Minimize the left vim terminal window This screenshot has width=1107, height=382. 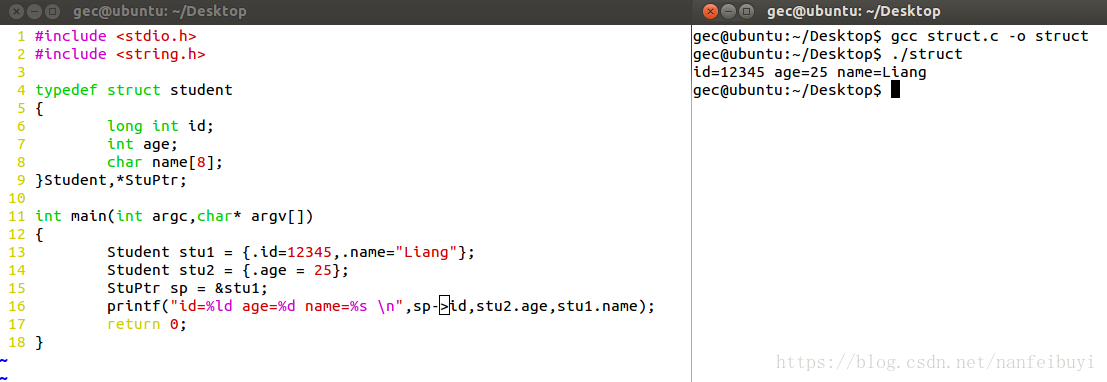(x=34, y=12)
